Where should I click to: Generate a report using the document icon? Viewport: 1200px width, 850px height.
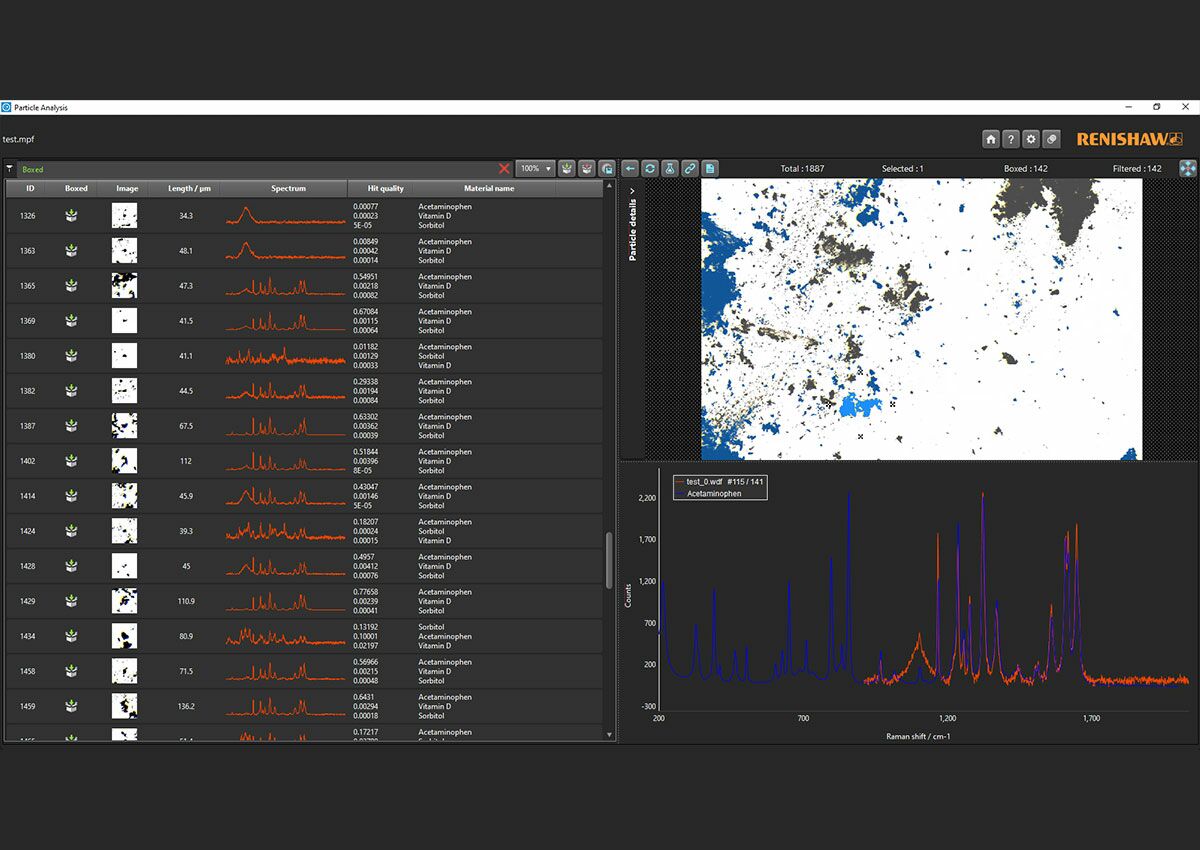(711, 168)
